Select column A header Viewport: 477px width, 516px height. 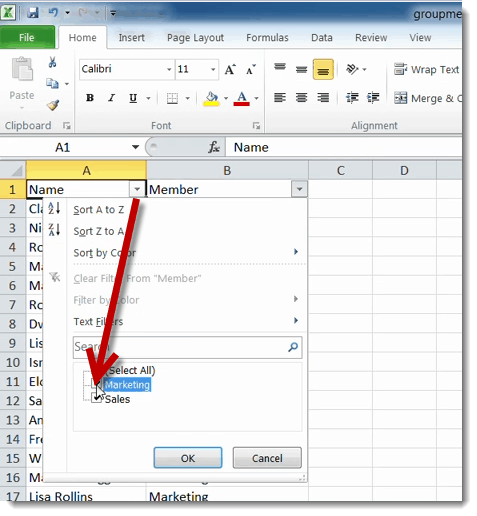coord(86,170)
